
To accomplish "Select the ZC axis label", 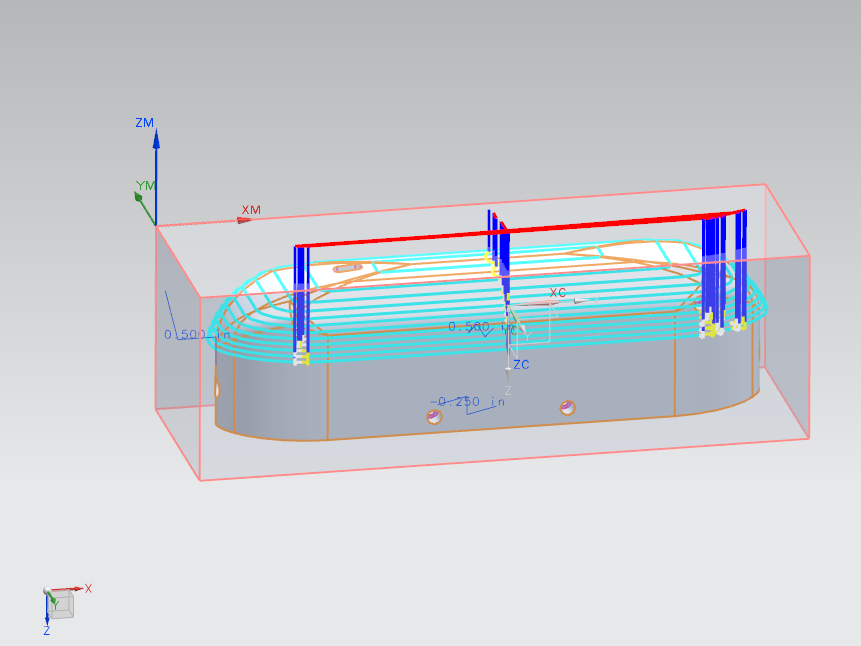I will (x=521, y=365).
